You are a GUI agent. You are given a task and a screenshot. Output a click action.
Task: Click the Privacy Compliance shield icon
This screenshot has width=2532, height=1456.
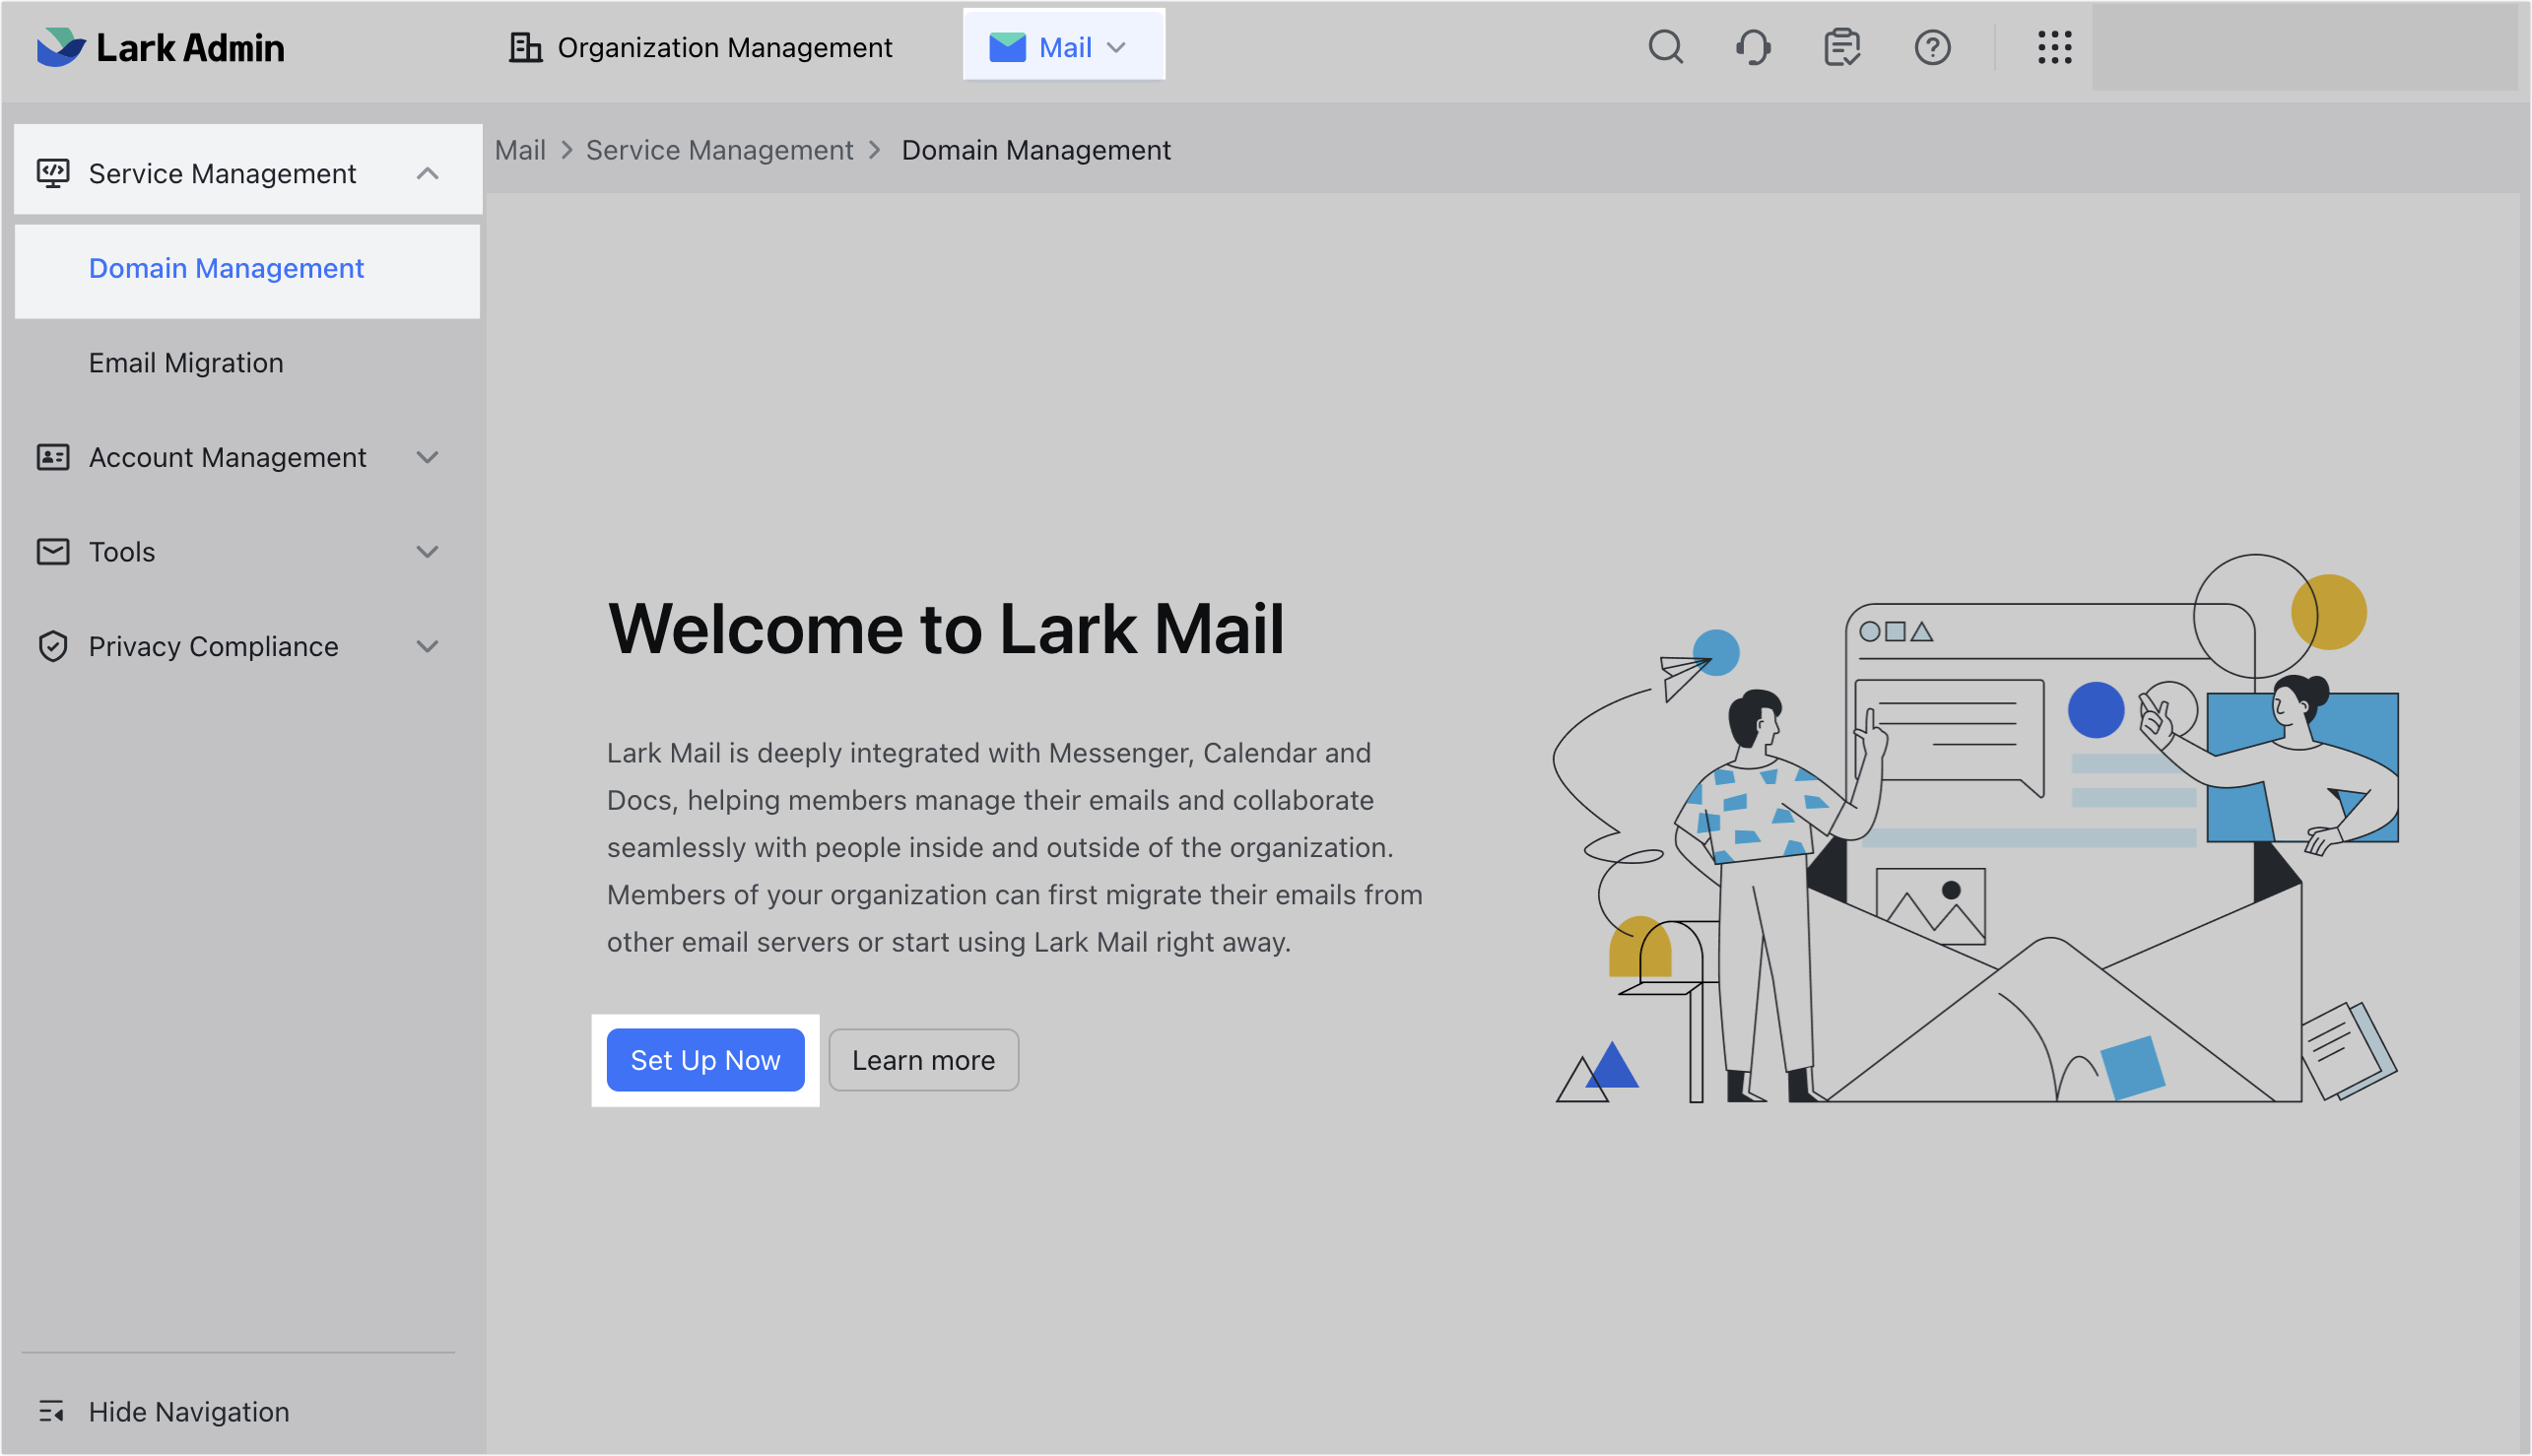pyautogui.click(x=53, y=646)
